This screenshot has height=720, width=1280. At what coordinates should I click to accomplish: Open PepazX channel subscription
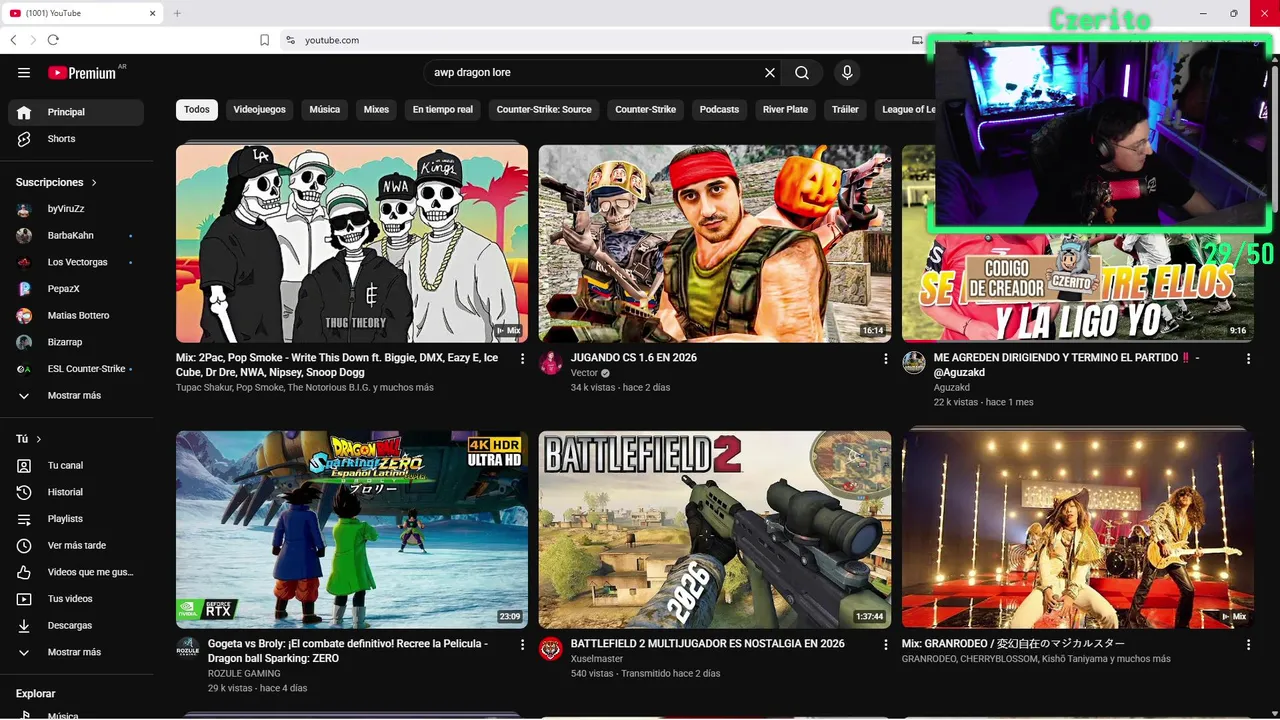(76, 289)
